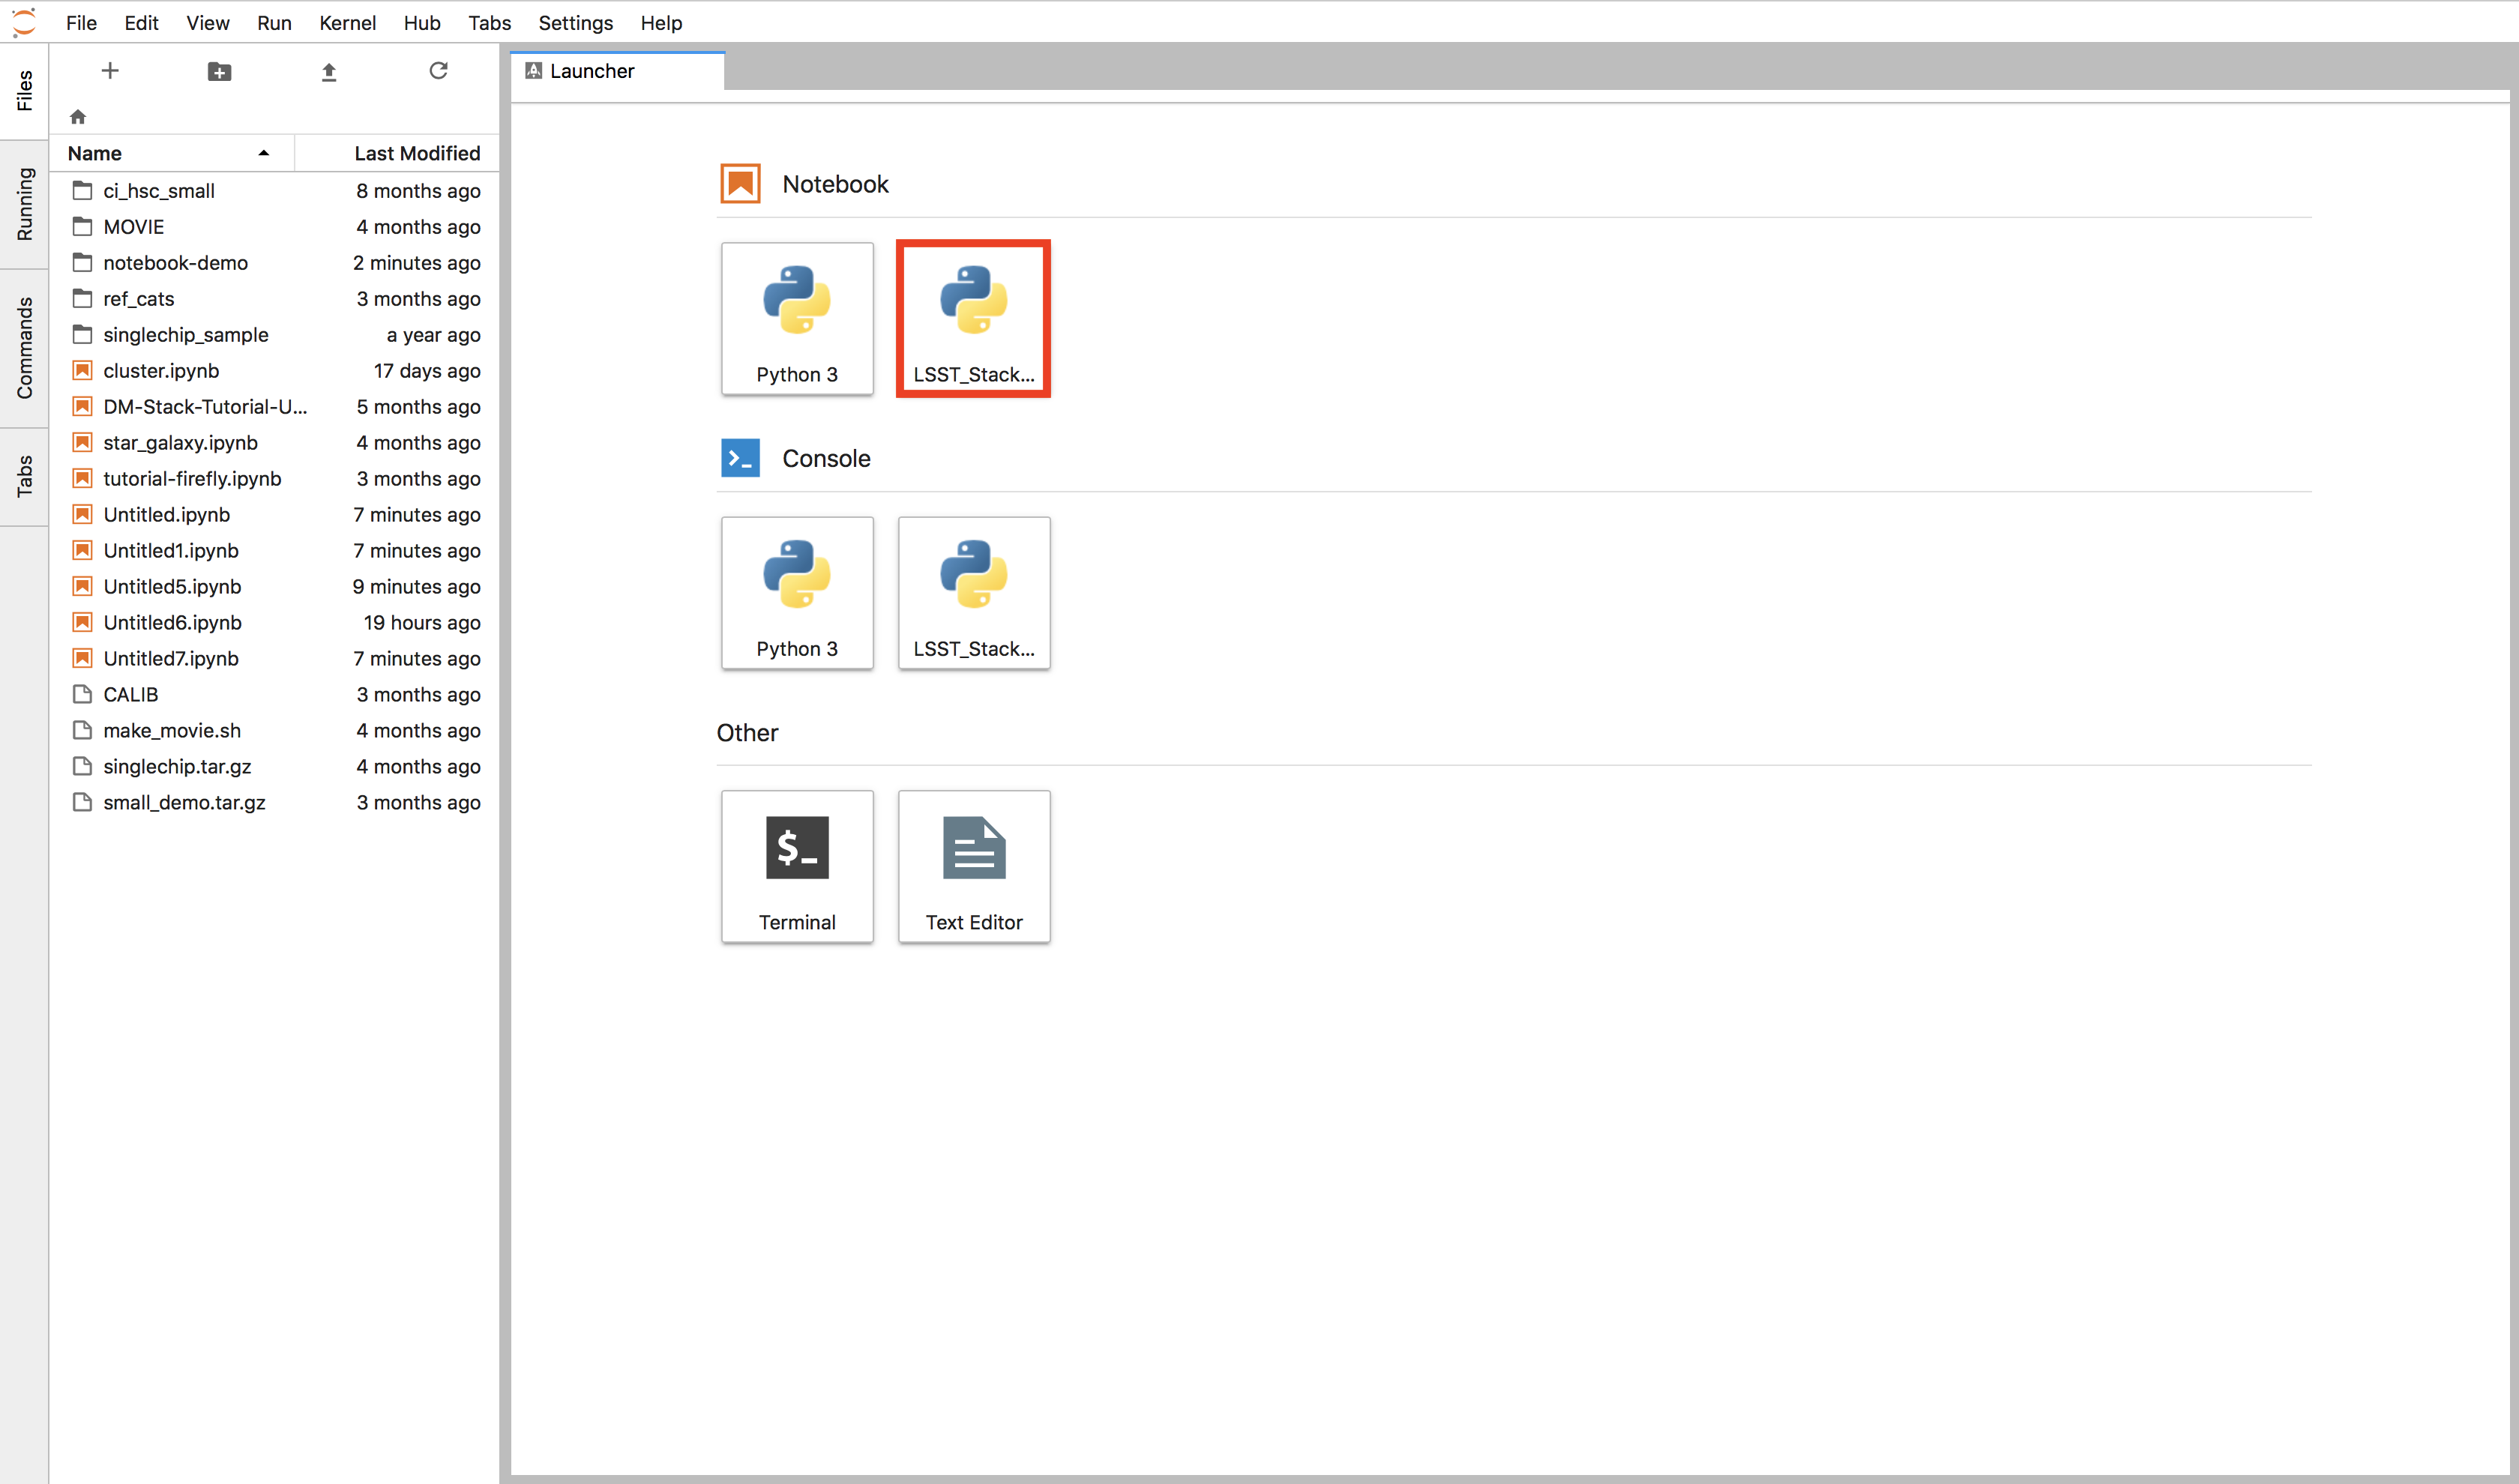Click the Console section heading
The width and height of the screenshot is (2519, 1484).
click(826, 458)
